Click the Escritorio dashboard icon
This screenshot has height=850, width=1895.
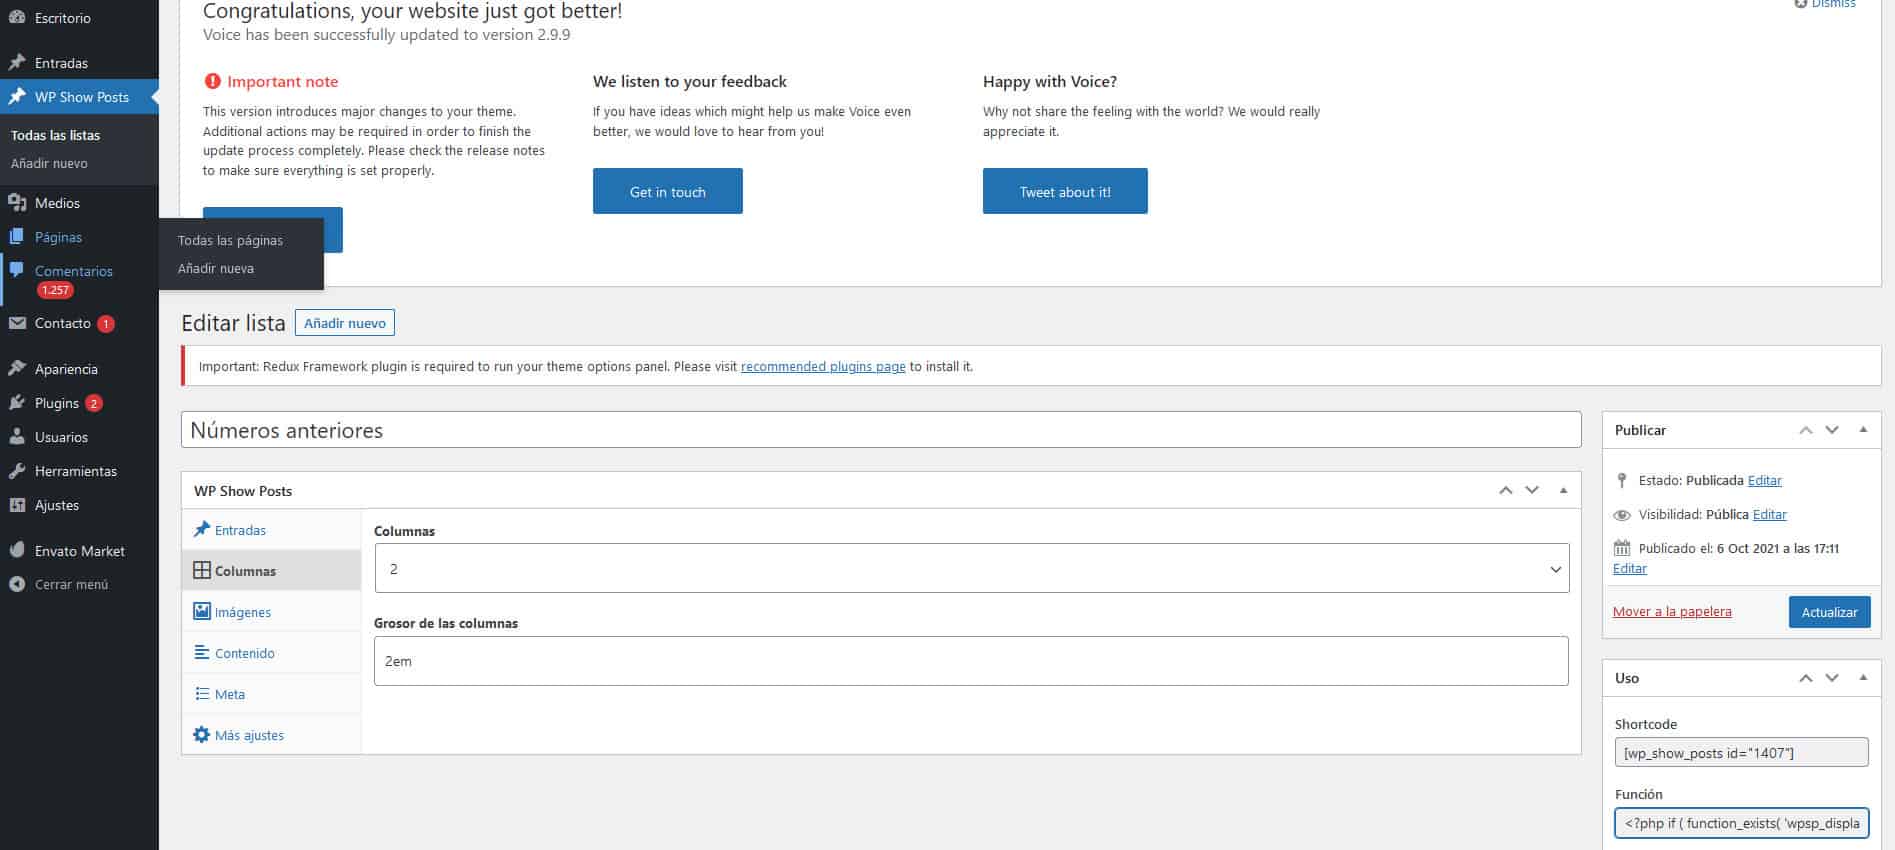[x=17, y=18]
